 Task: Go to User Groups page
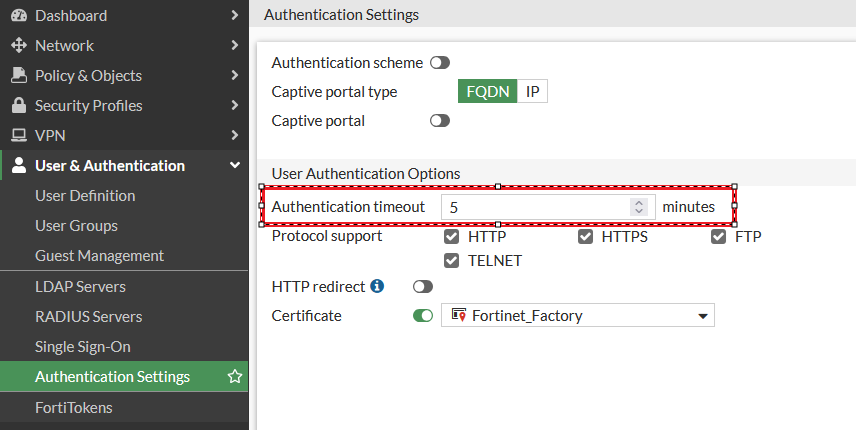(x=76, y=225)
